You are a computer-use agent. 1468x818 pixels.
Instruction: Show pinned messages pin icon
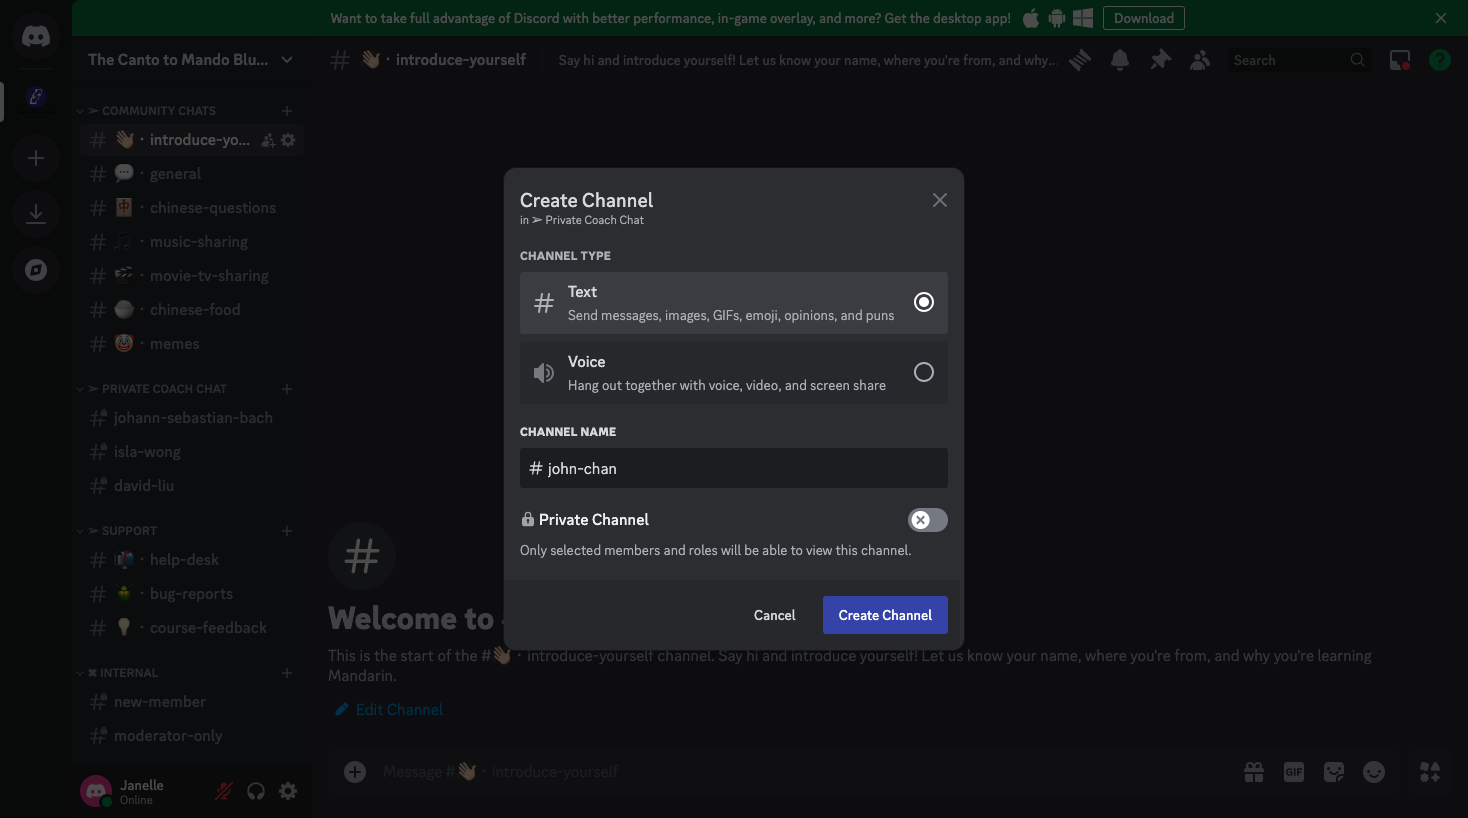coord(1160,60)
